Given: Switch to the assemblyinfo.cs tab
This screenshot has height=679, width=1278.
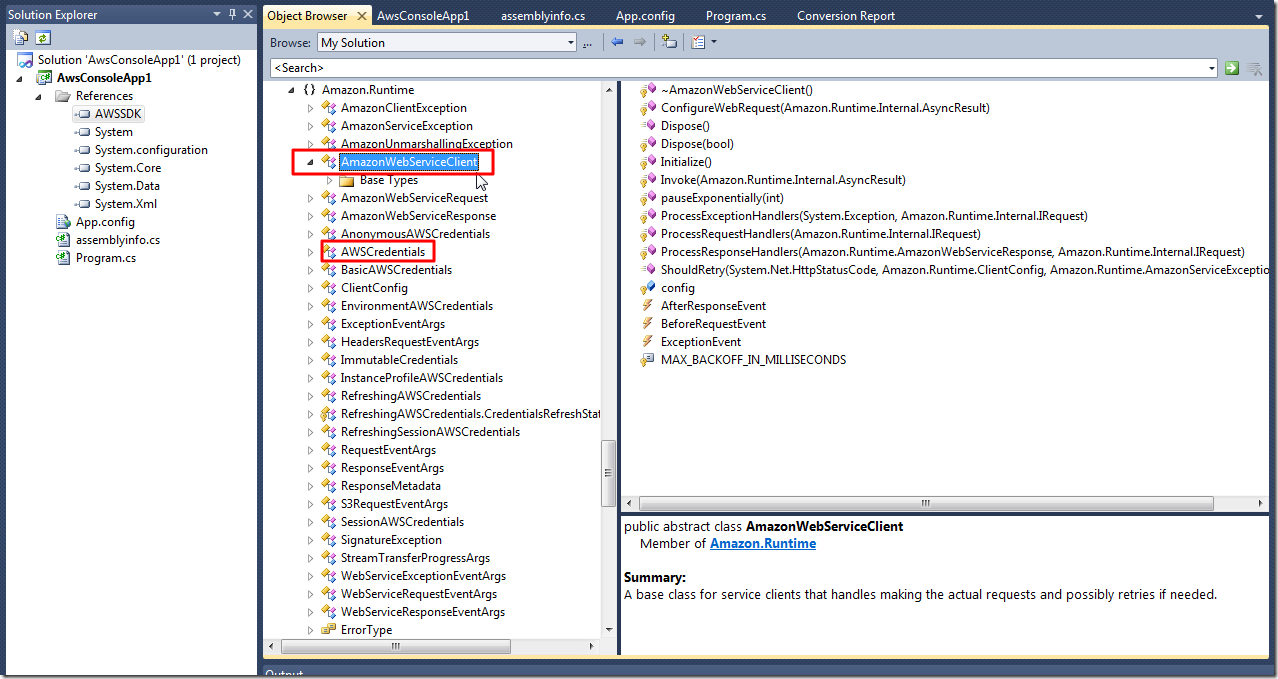Looking at the screenshot, I should pos(543,16).
